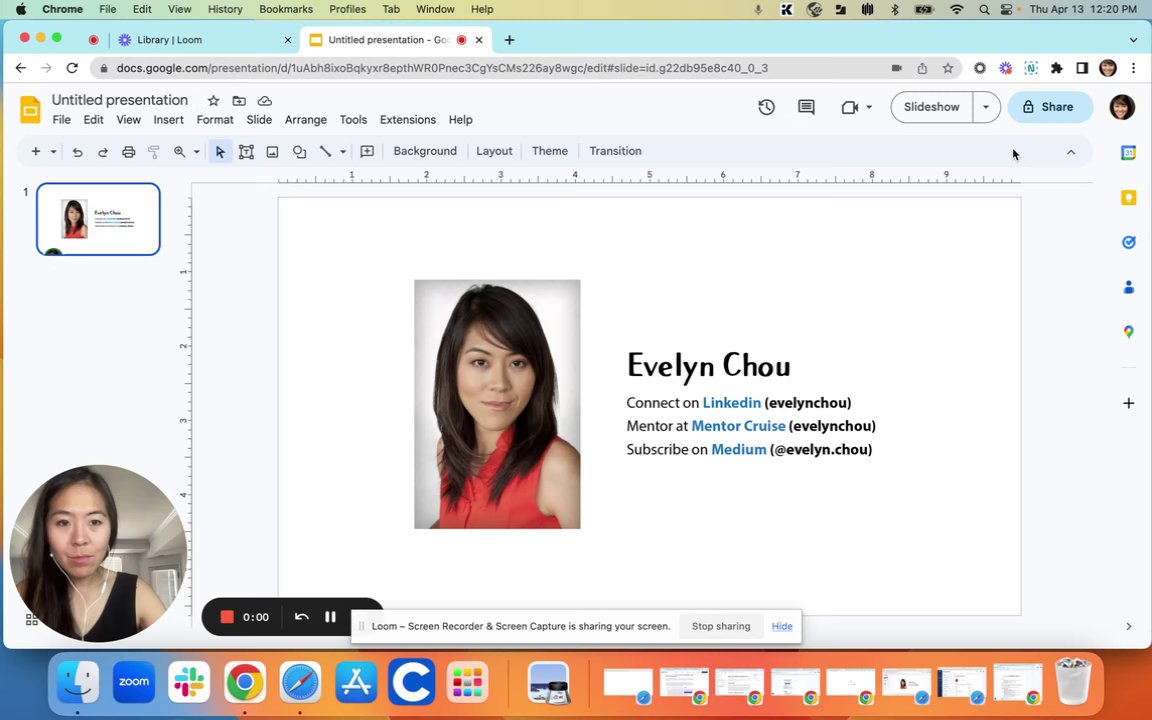The width and height of the screenshot is (1152, 720).
Task: Open Google Maps side panel
Action: coord(1128,332)
